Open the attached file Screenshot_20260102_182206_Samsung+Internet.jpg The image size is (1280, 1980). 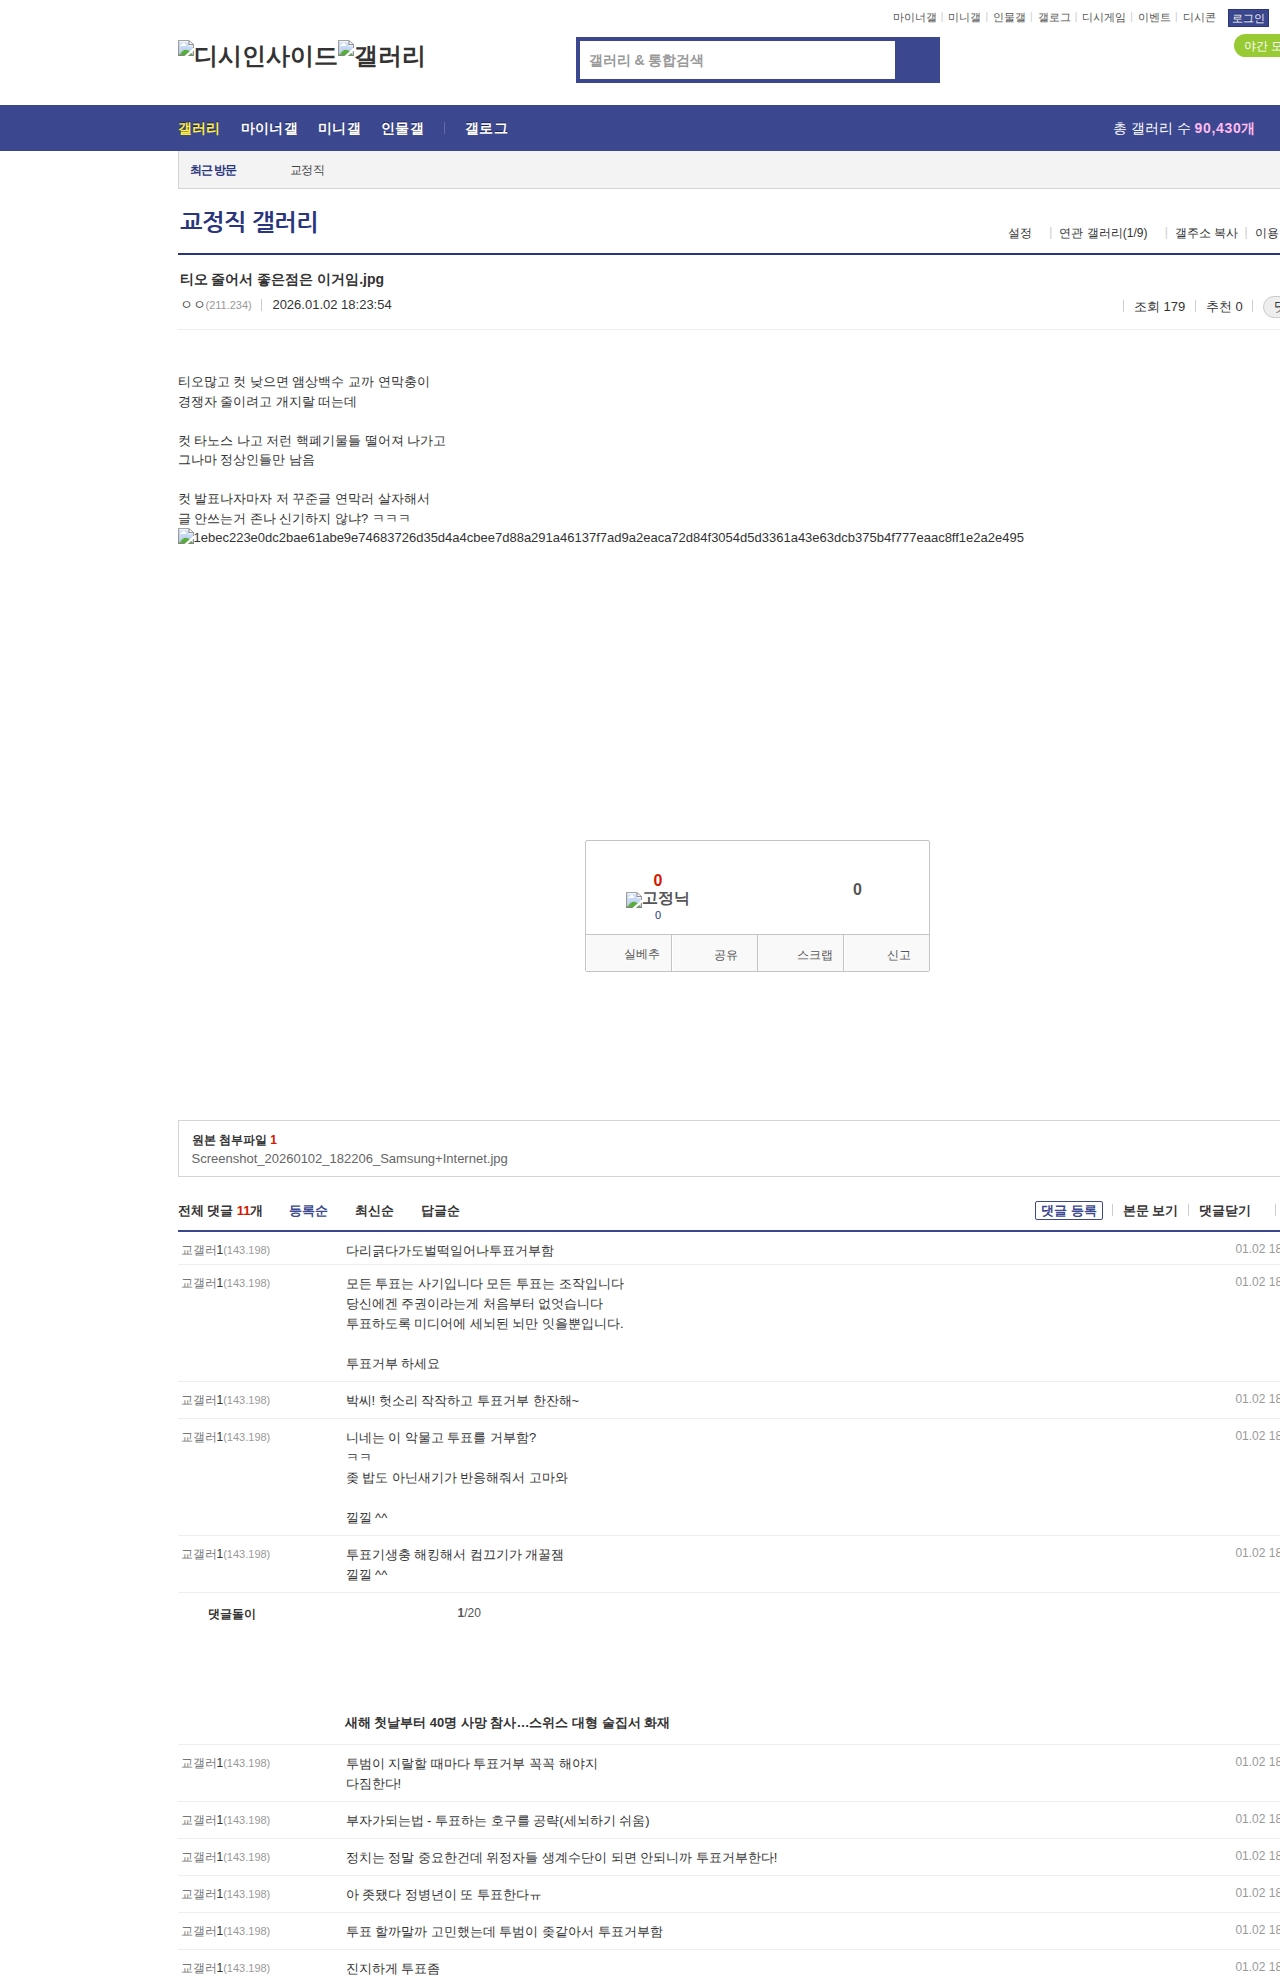point(350,1159)
